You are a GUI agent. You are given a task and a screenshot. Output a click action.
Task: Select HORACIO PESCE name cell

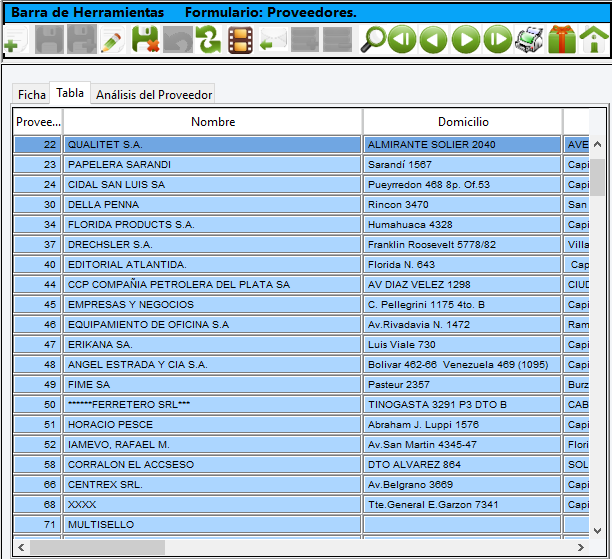coord(212,424)
